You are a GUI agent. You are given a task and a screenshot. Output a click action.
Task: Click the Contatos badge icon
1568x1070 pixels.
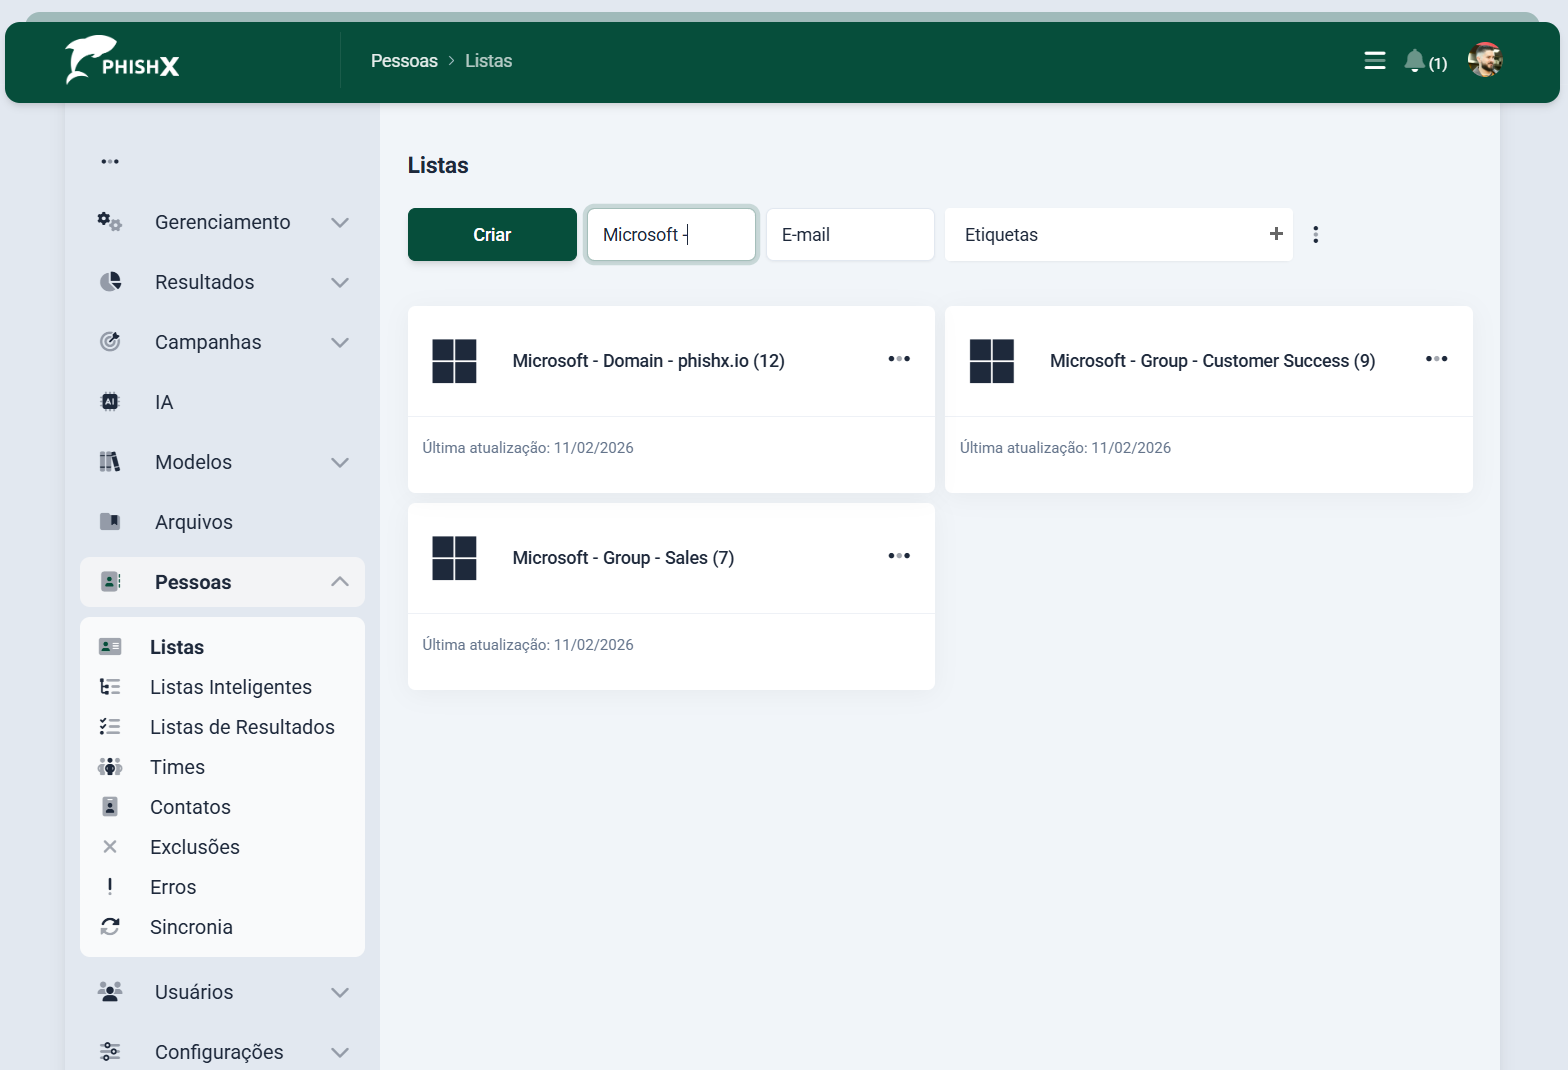110,807
